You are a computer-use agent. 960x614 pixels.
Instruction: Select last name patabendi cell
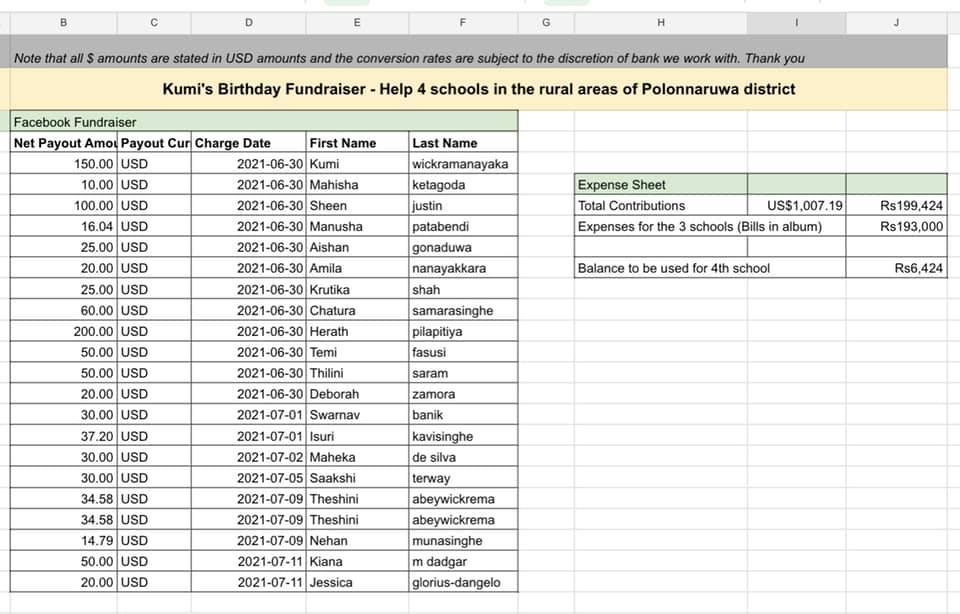[463, 226]
